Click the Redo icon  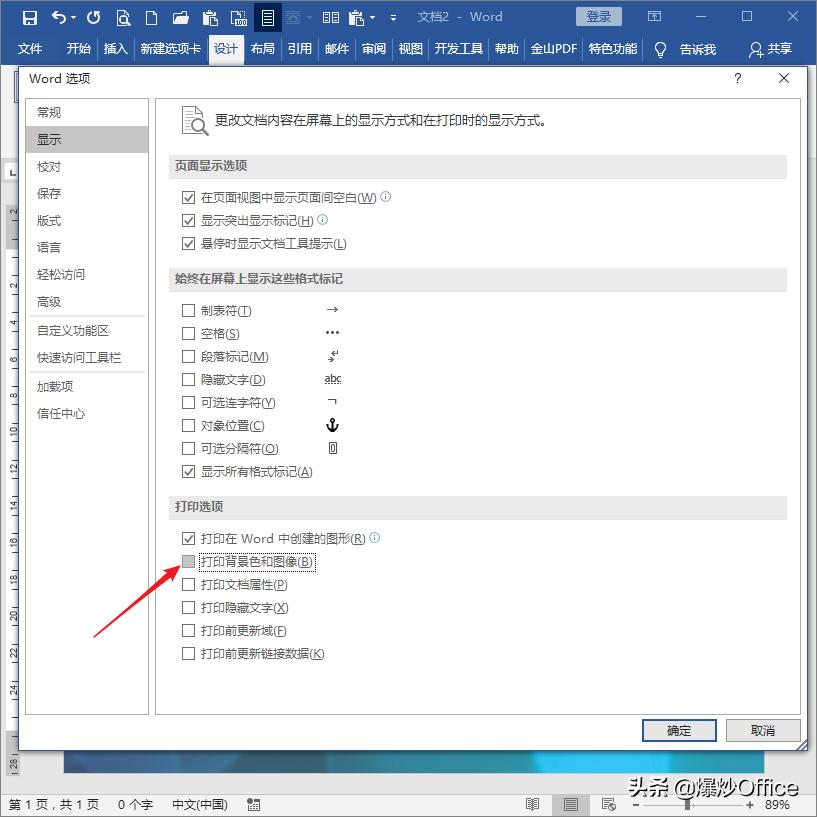[92, 17]
